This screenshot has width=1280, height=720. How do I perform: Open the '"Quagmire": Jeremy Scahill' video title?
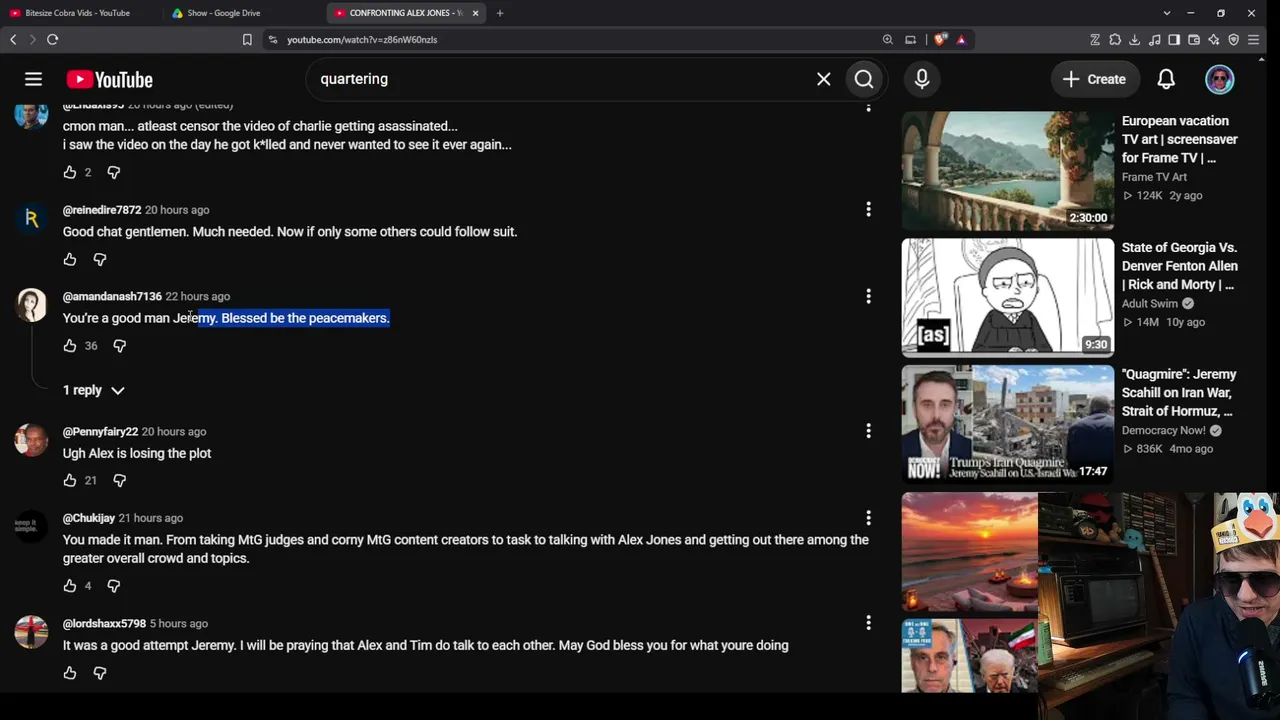1179,393
